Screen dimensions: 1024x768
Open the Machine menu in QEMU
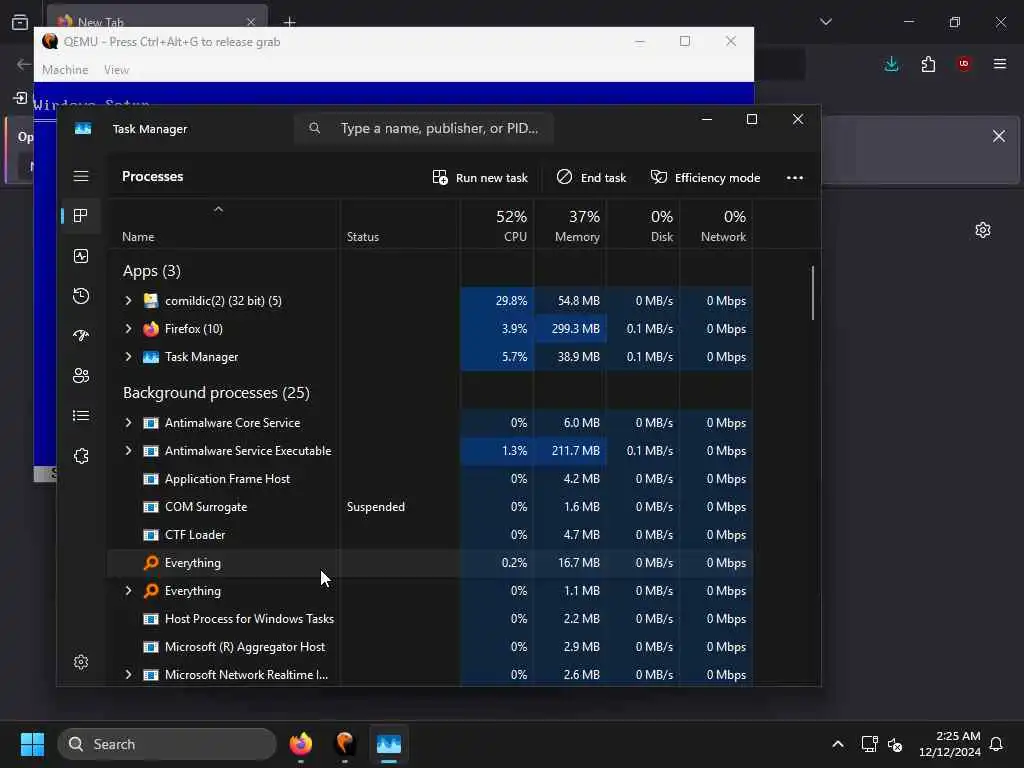(x=65, y=70)
